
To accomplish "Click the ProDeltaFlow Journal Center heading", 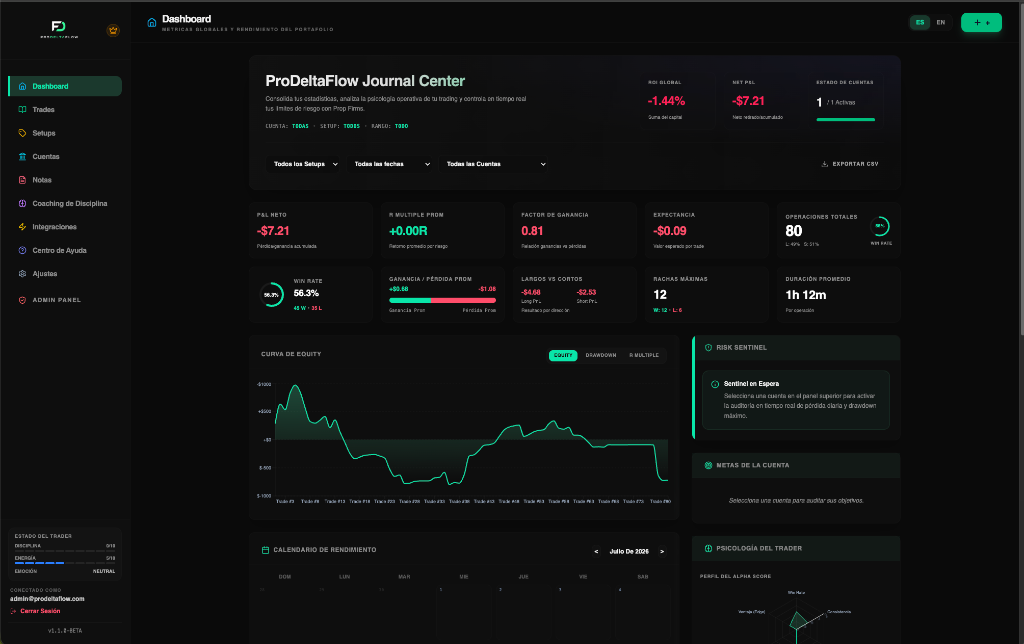I will click(365, 81).
